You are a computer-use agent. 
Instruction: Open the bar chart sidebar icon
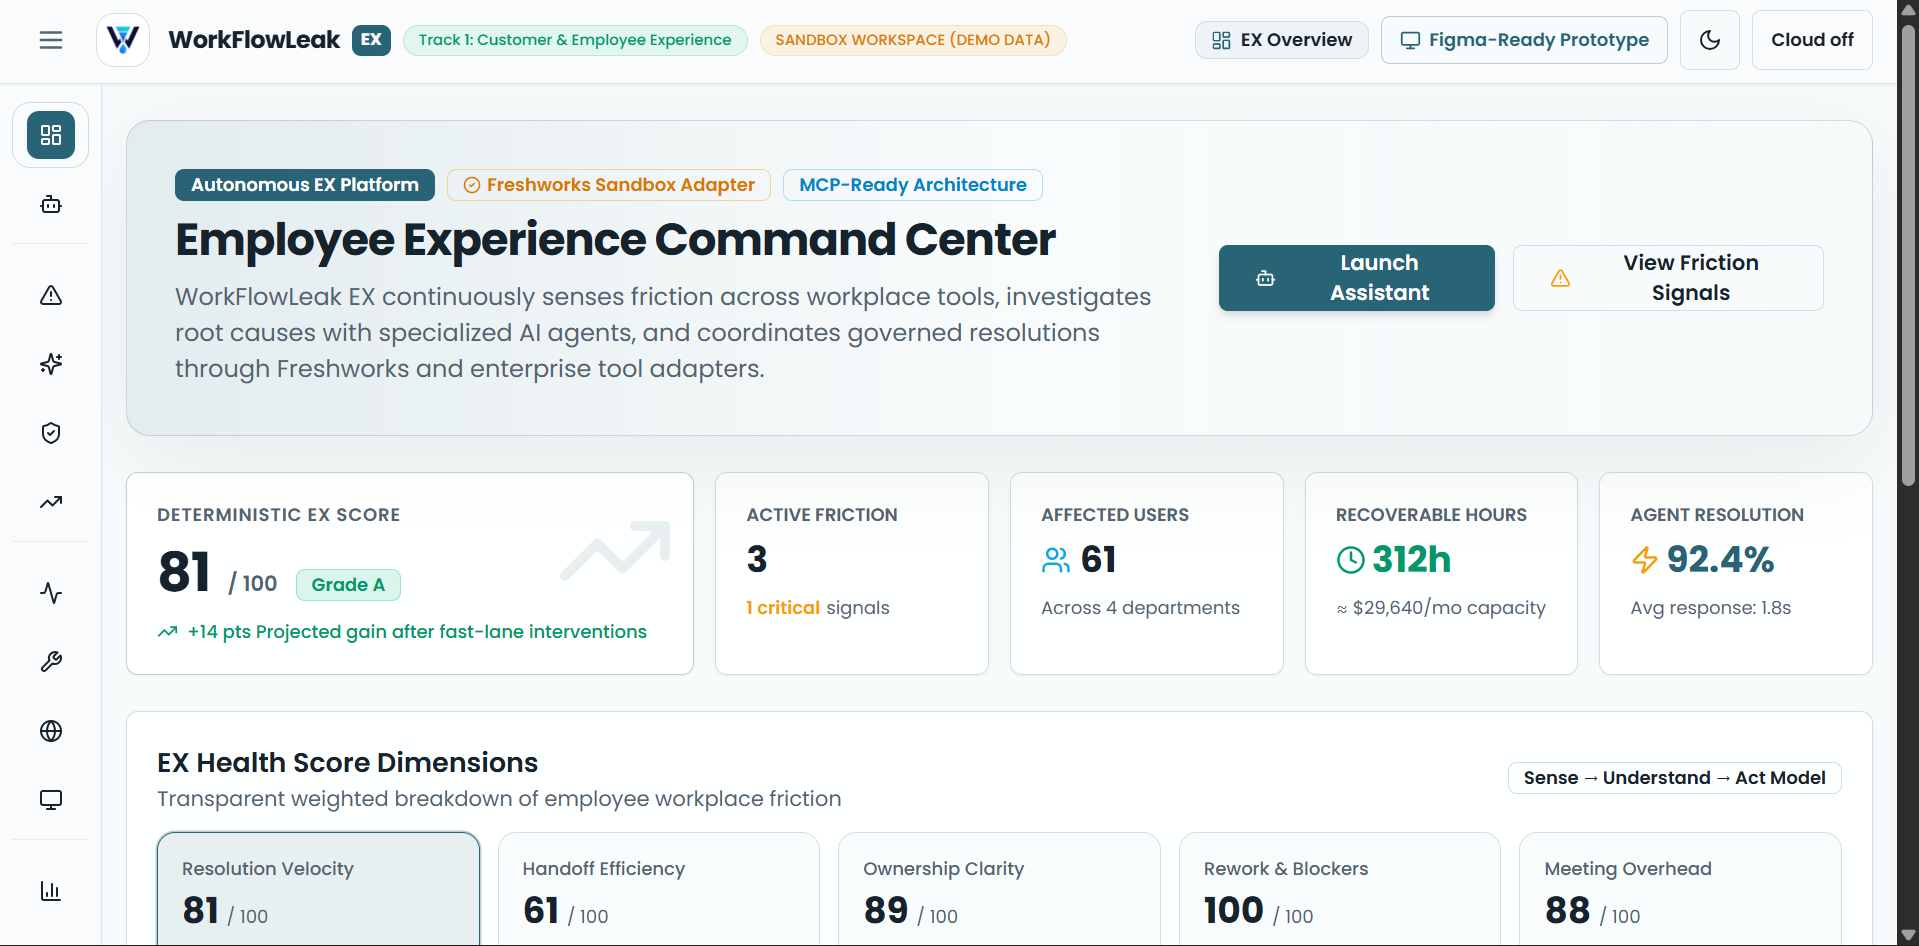pyautogui.click(x=51, y=891)
